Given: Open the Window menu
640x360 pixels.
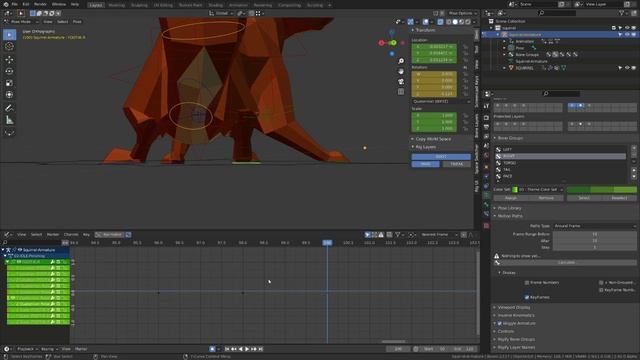Looking at the screenshot, I should (x=59, y=4).
